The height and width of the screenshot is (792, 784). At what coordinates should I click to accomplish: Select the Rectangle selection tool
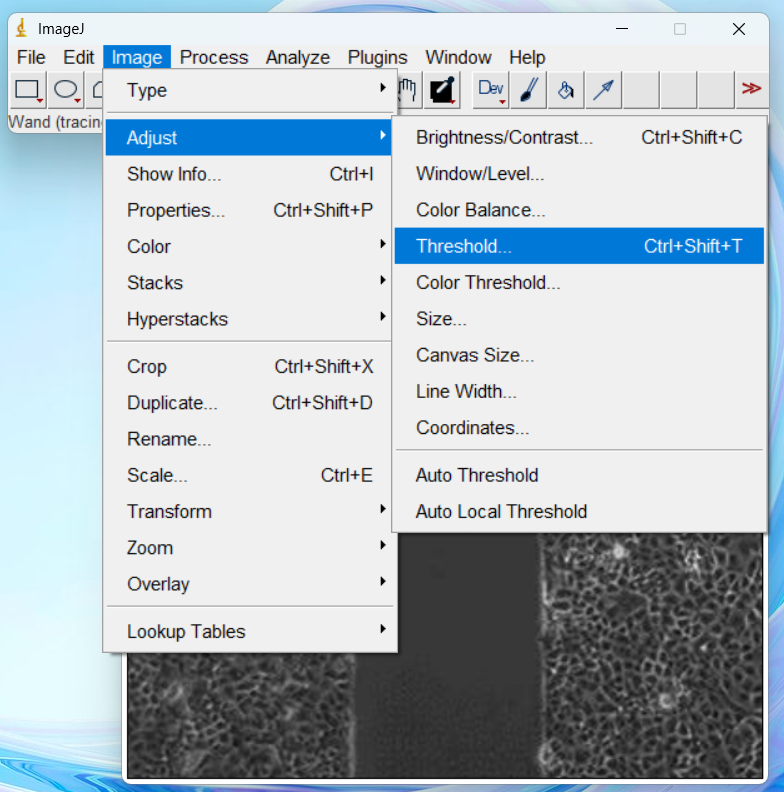coord(28,90)
